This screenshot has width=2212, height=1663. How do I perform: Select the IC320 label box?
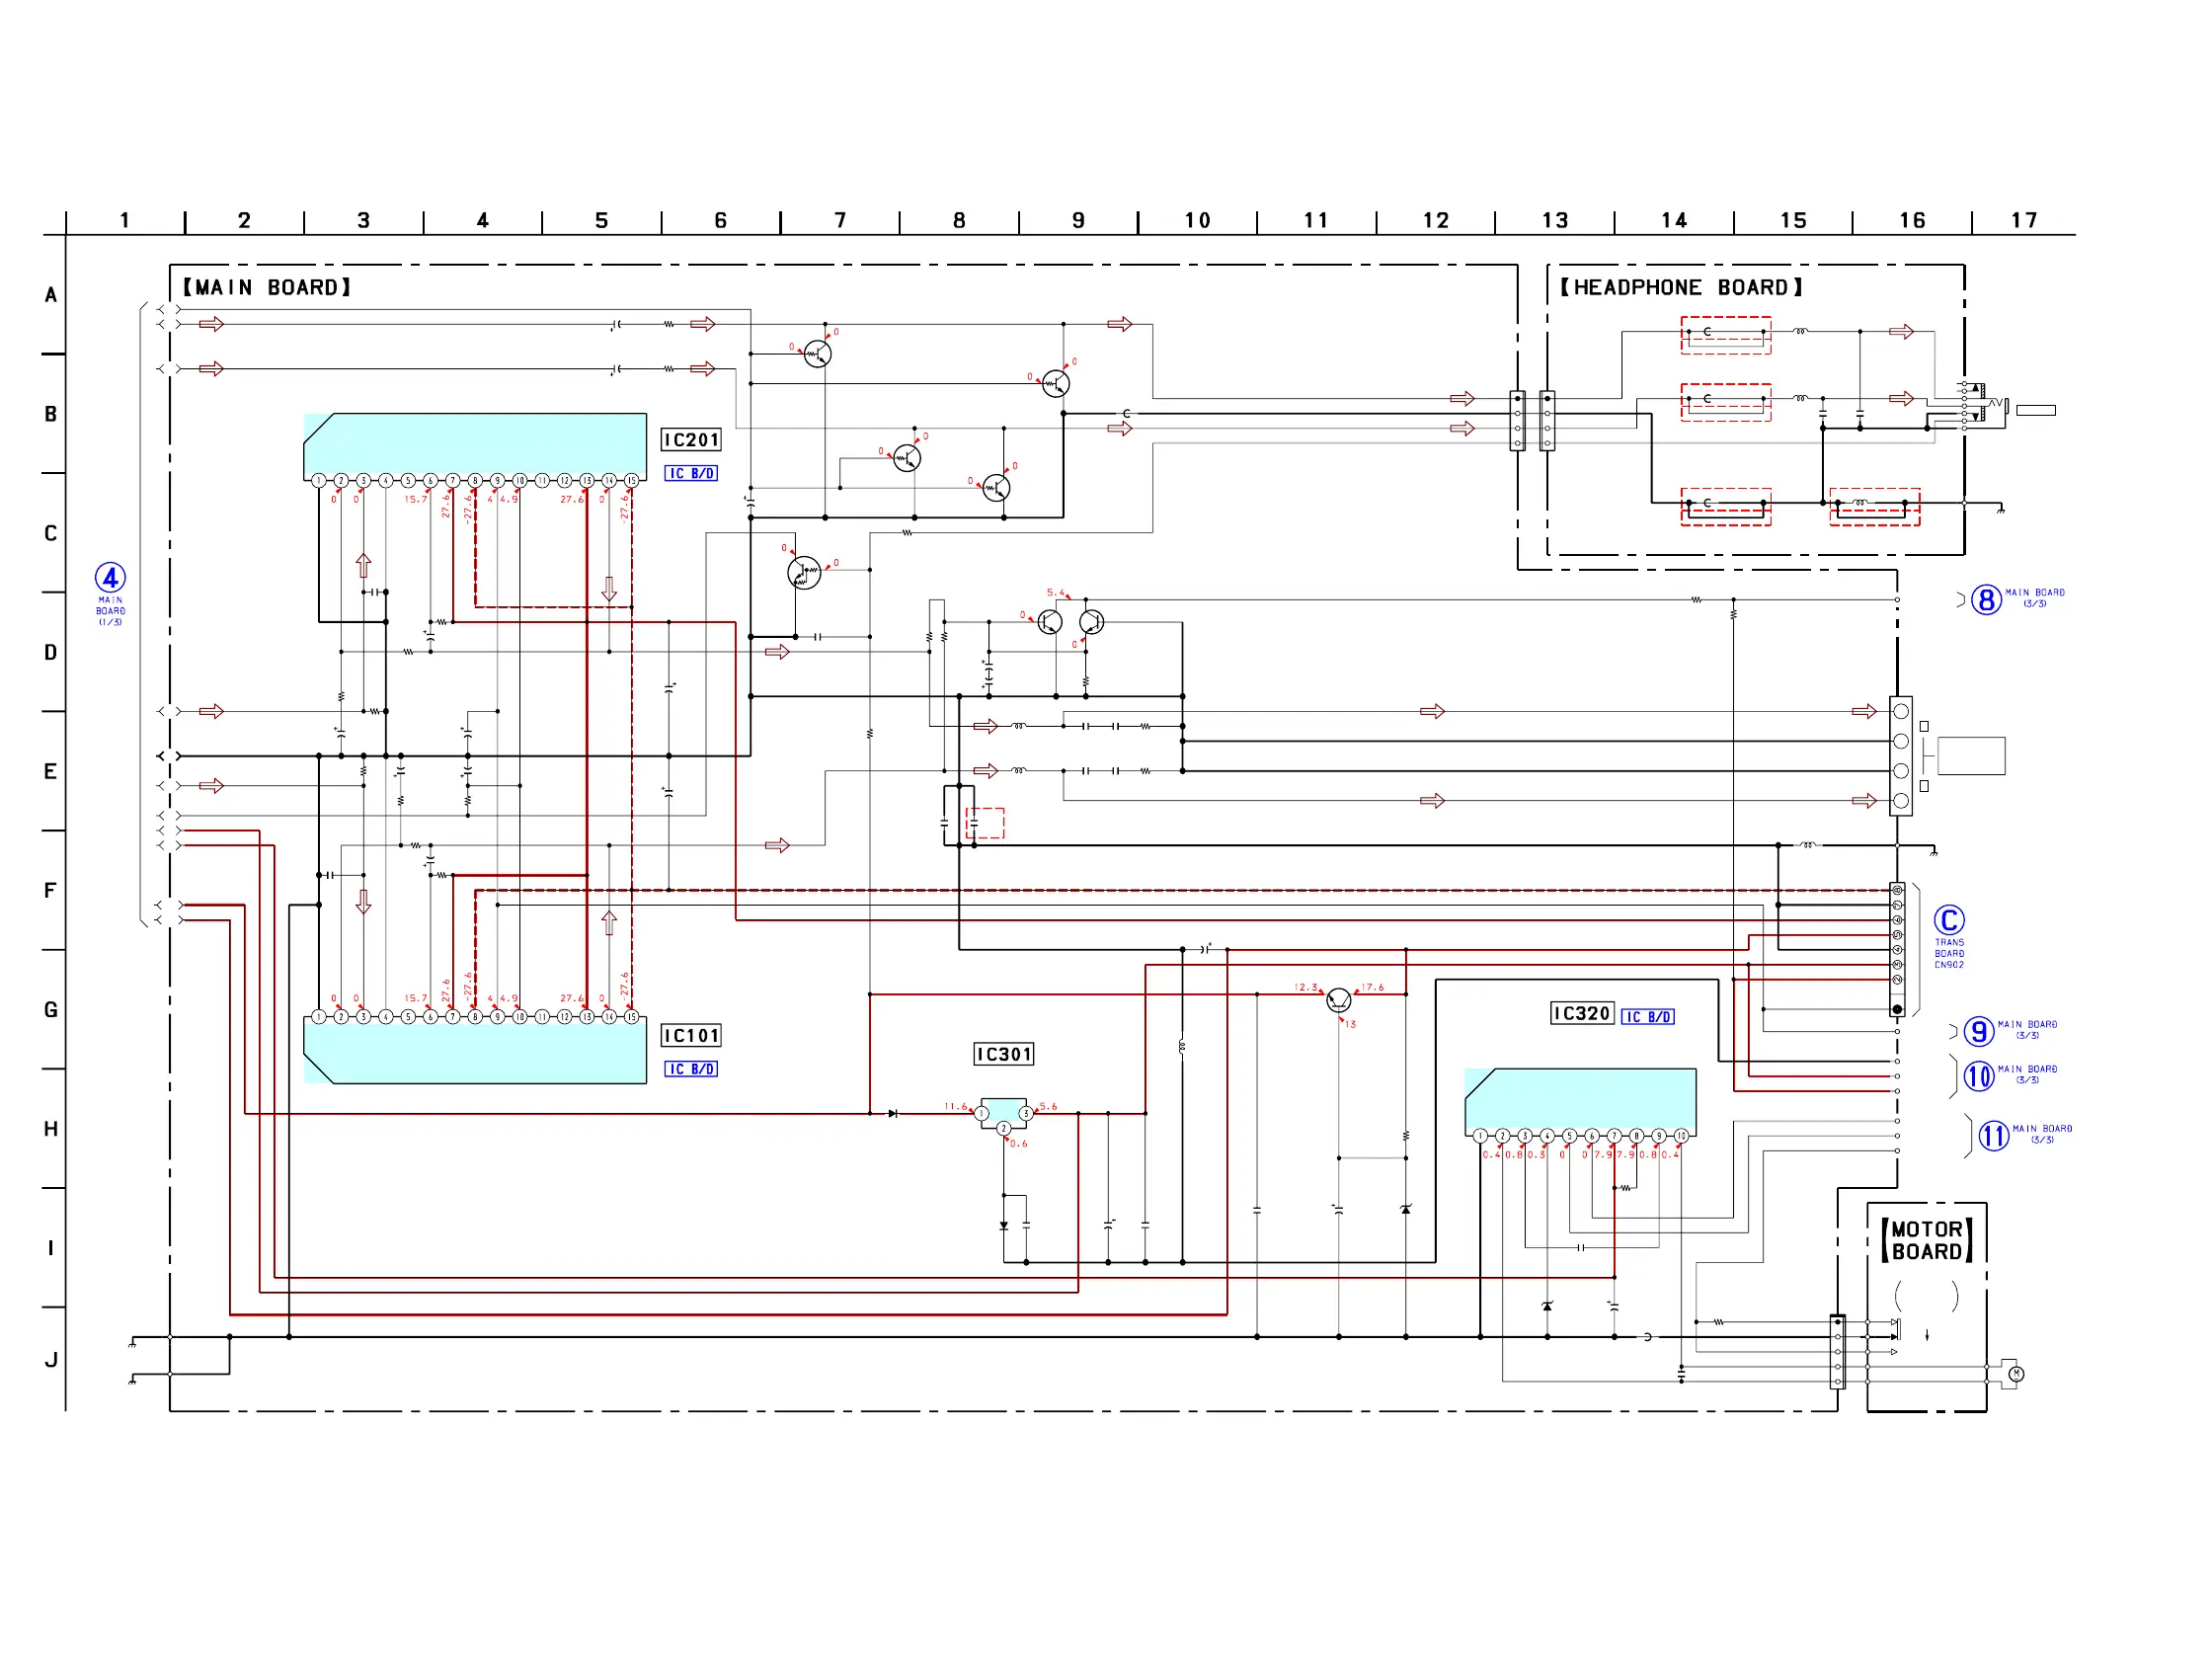pyautogui.click(x=1581, y=1014)
